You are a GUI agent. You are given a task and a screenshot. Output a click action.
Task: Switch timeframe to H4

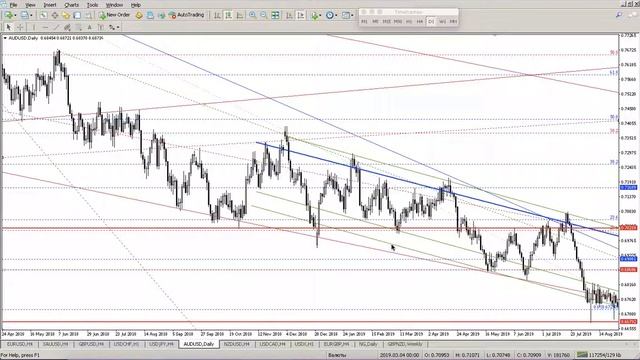420,22
